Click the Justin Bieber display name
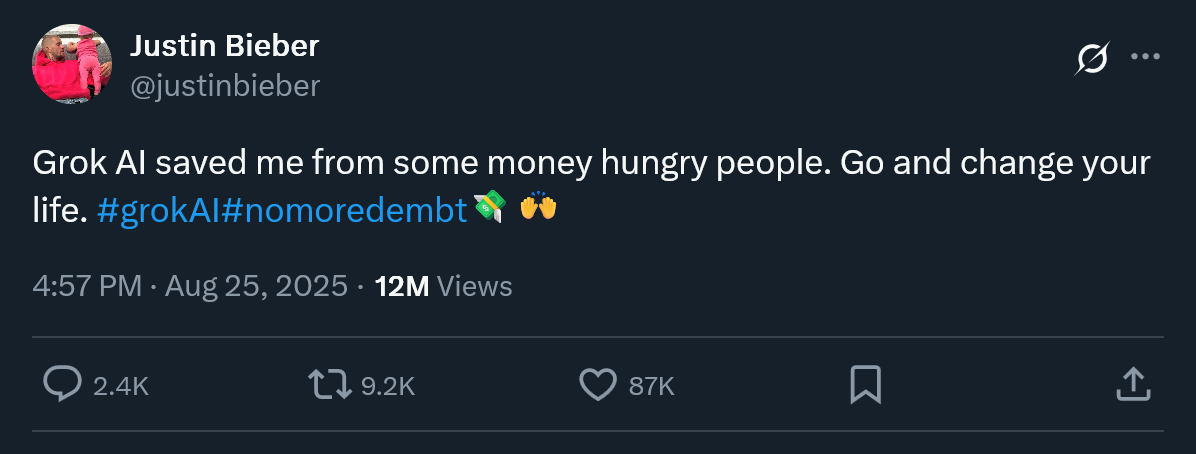This screenshot has height=454, width=1196. coord(224,46)
